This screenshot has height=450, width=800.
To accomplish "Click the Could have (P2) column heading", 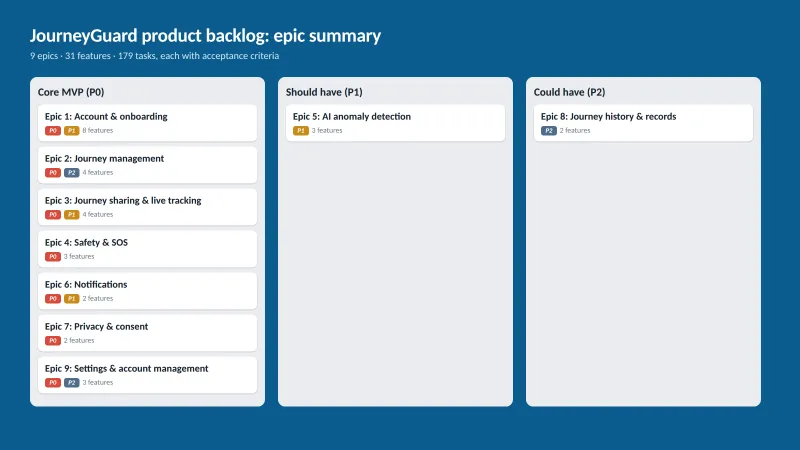I will click(x=569, y=92).
